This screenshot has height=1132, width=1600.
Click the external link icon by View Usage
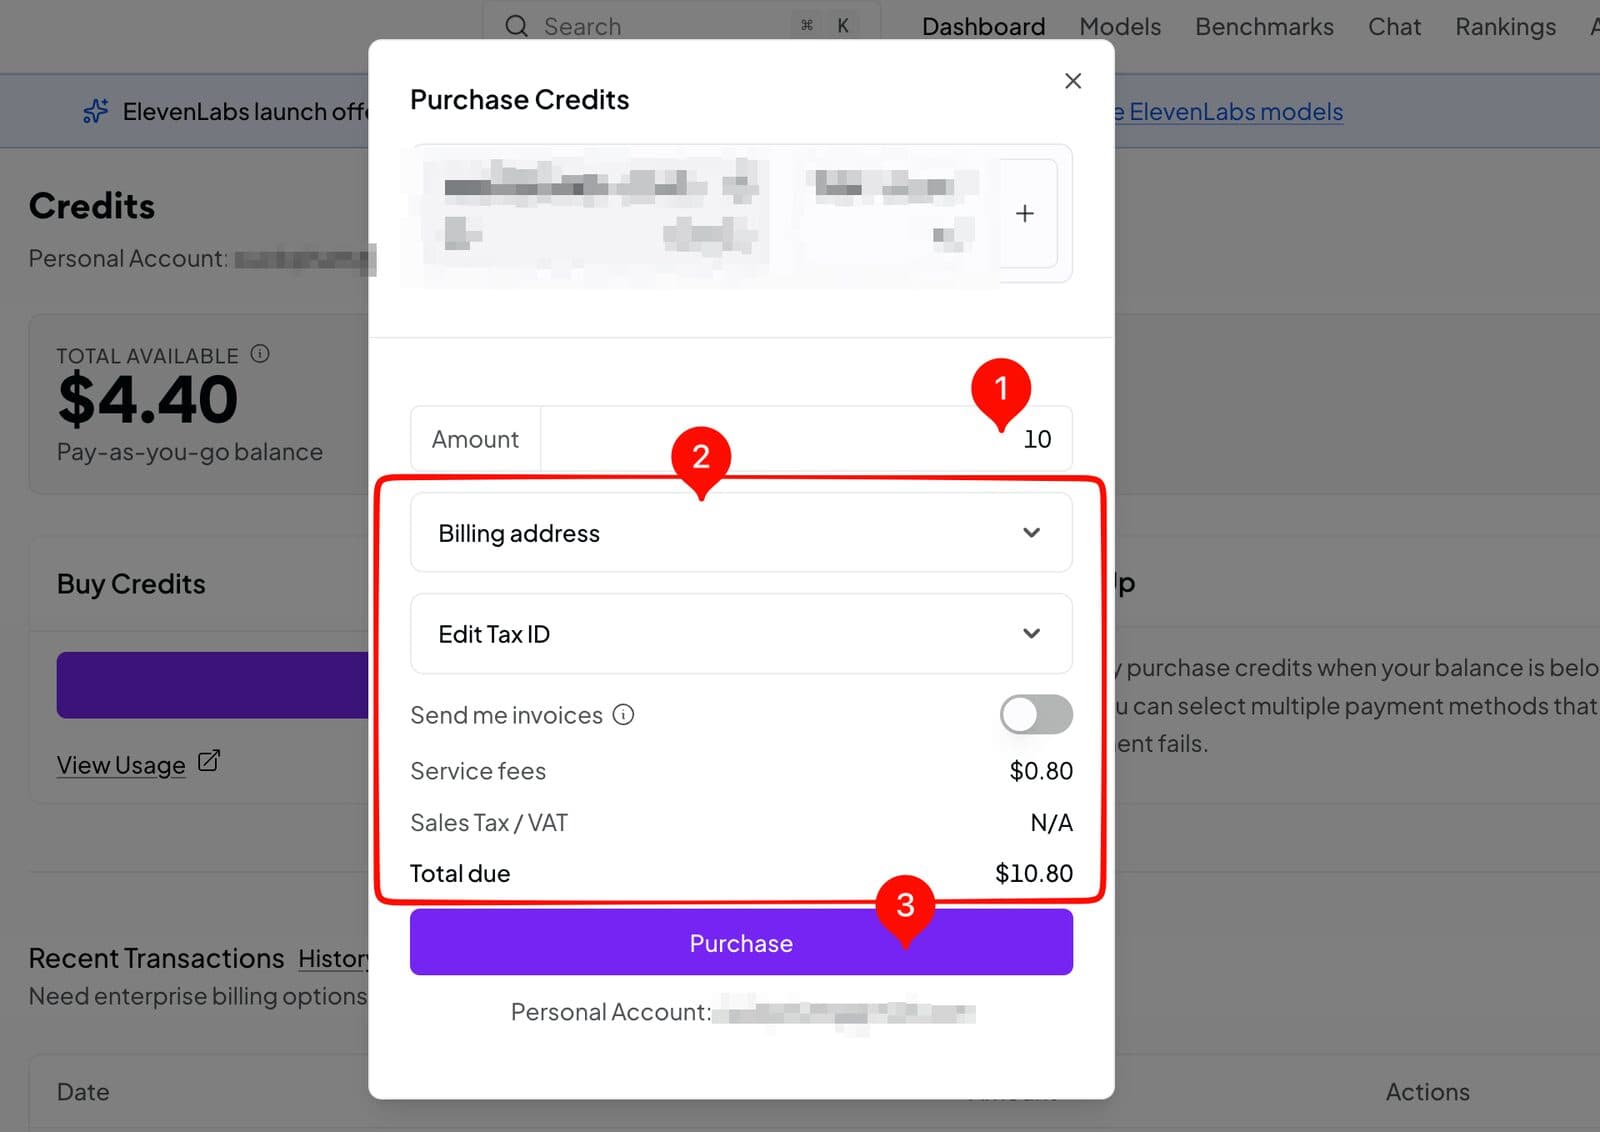tap(208, 762)
